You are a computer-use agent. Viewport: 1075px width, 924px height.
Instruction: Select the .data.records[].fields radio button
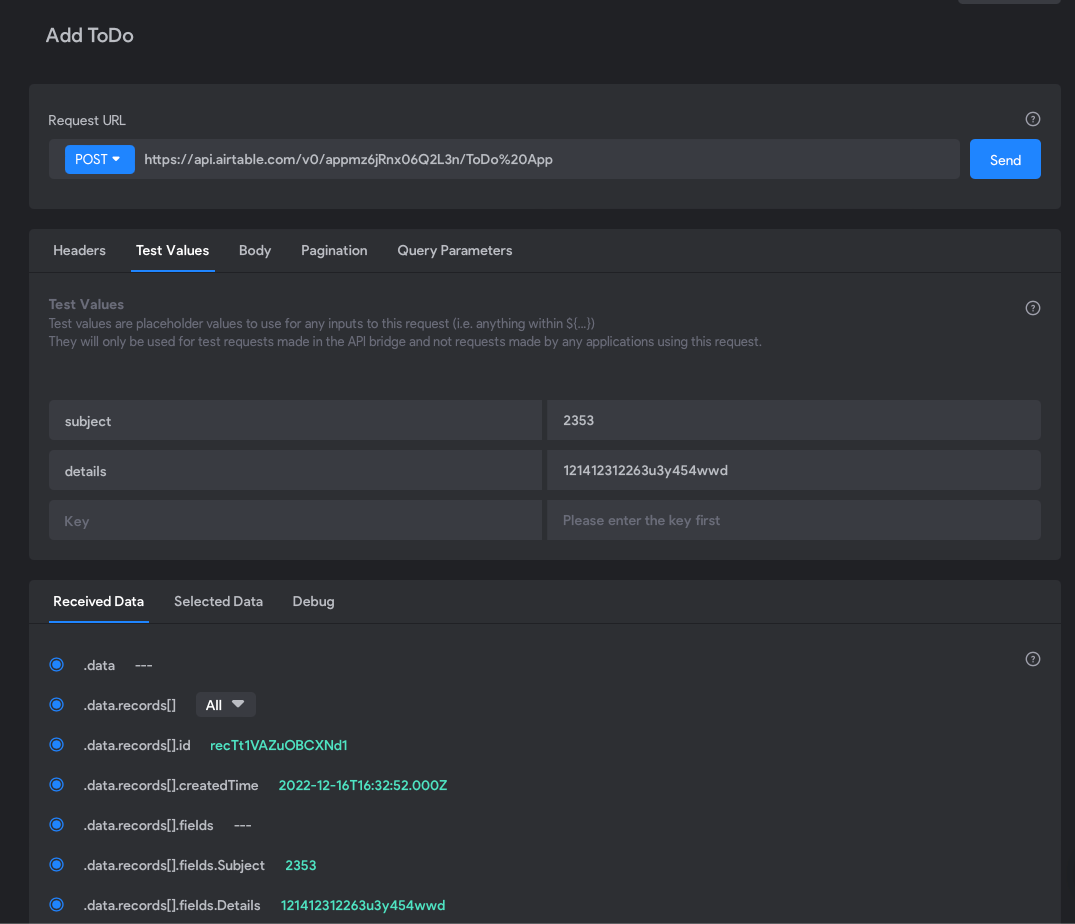[x=57, y=825]
